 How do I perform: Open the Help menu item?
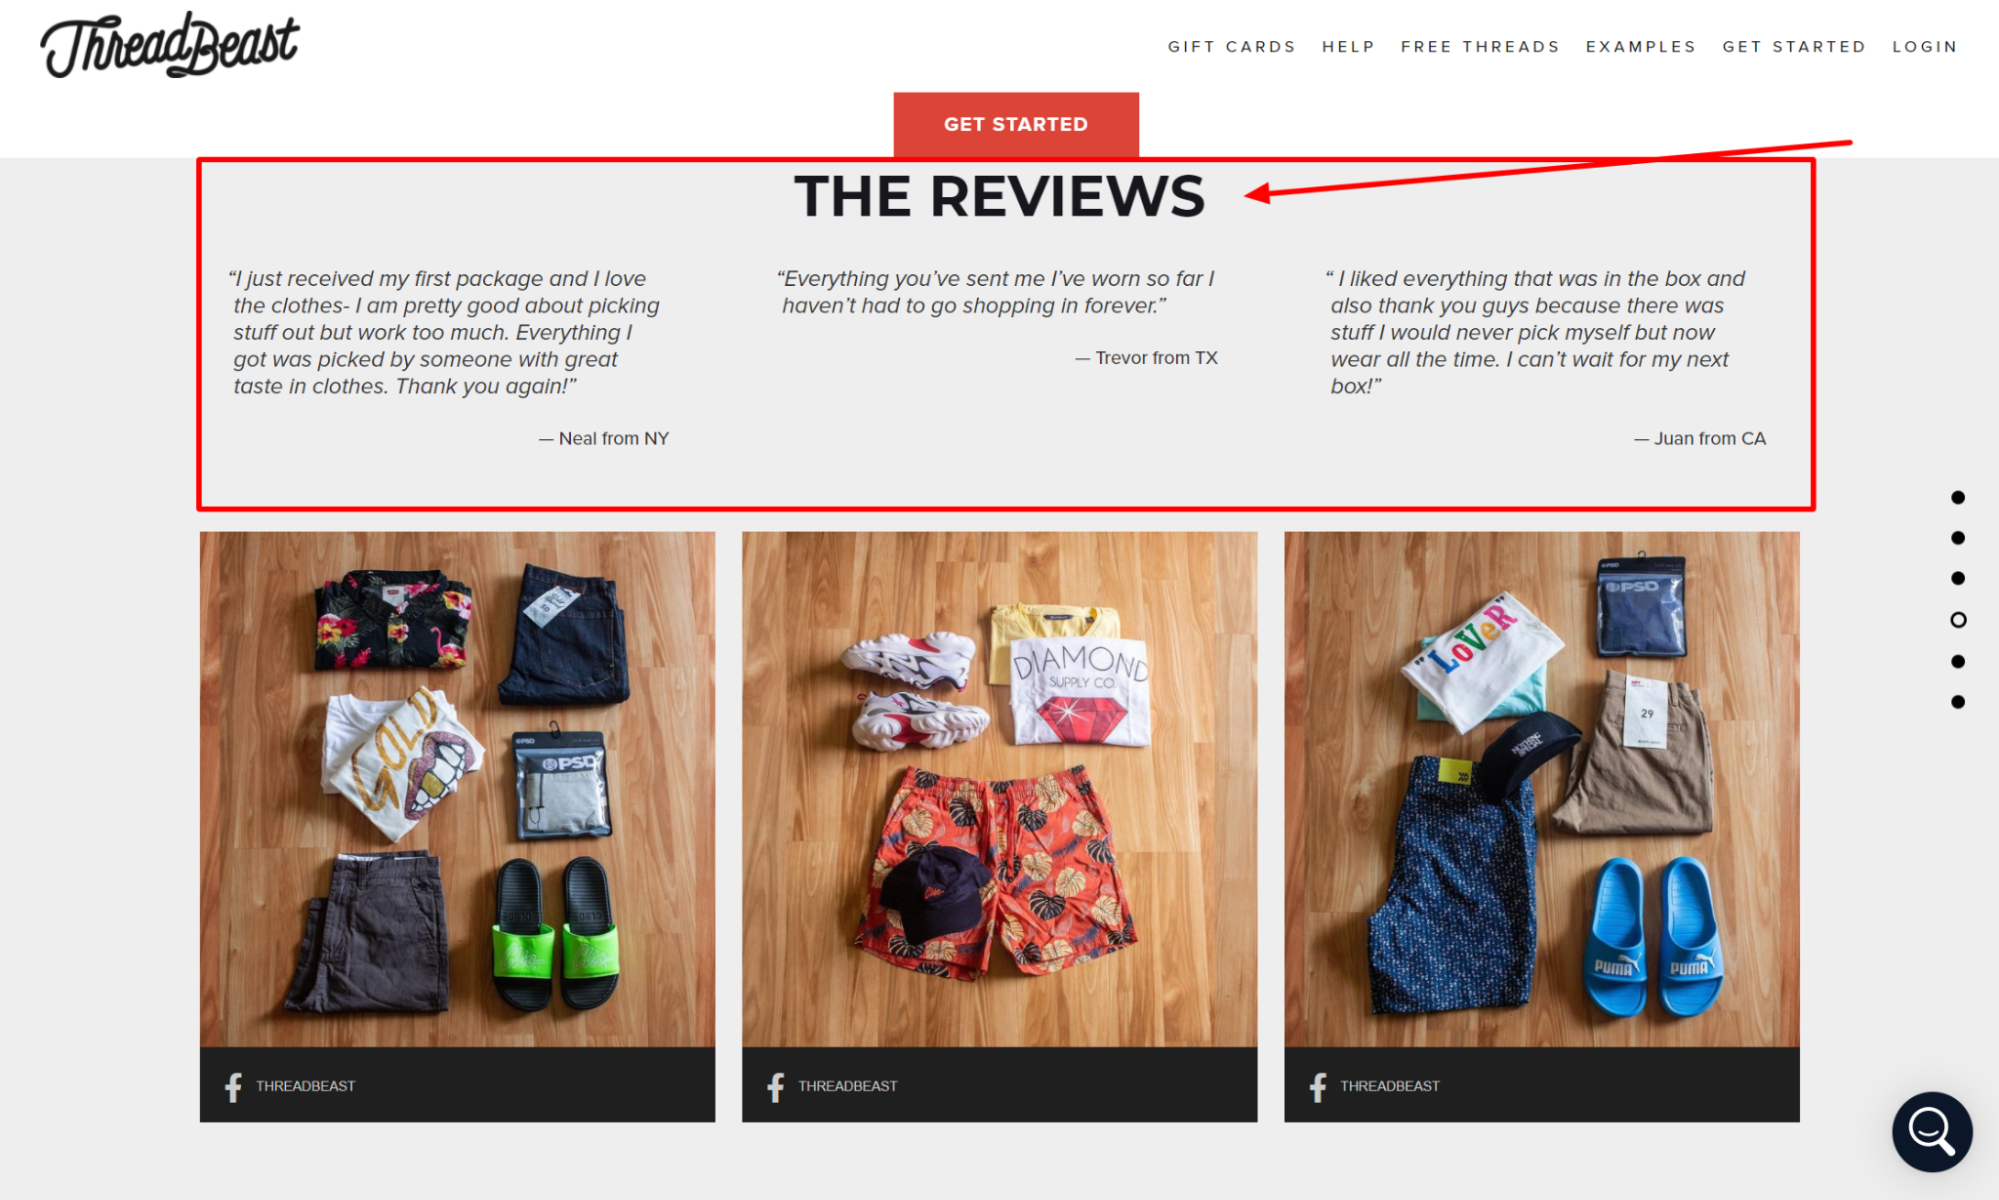tap(1348, 47)
